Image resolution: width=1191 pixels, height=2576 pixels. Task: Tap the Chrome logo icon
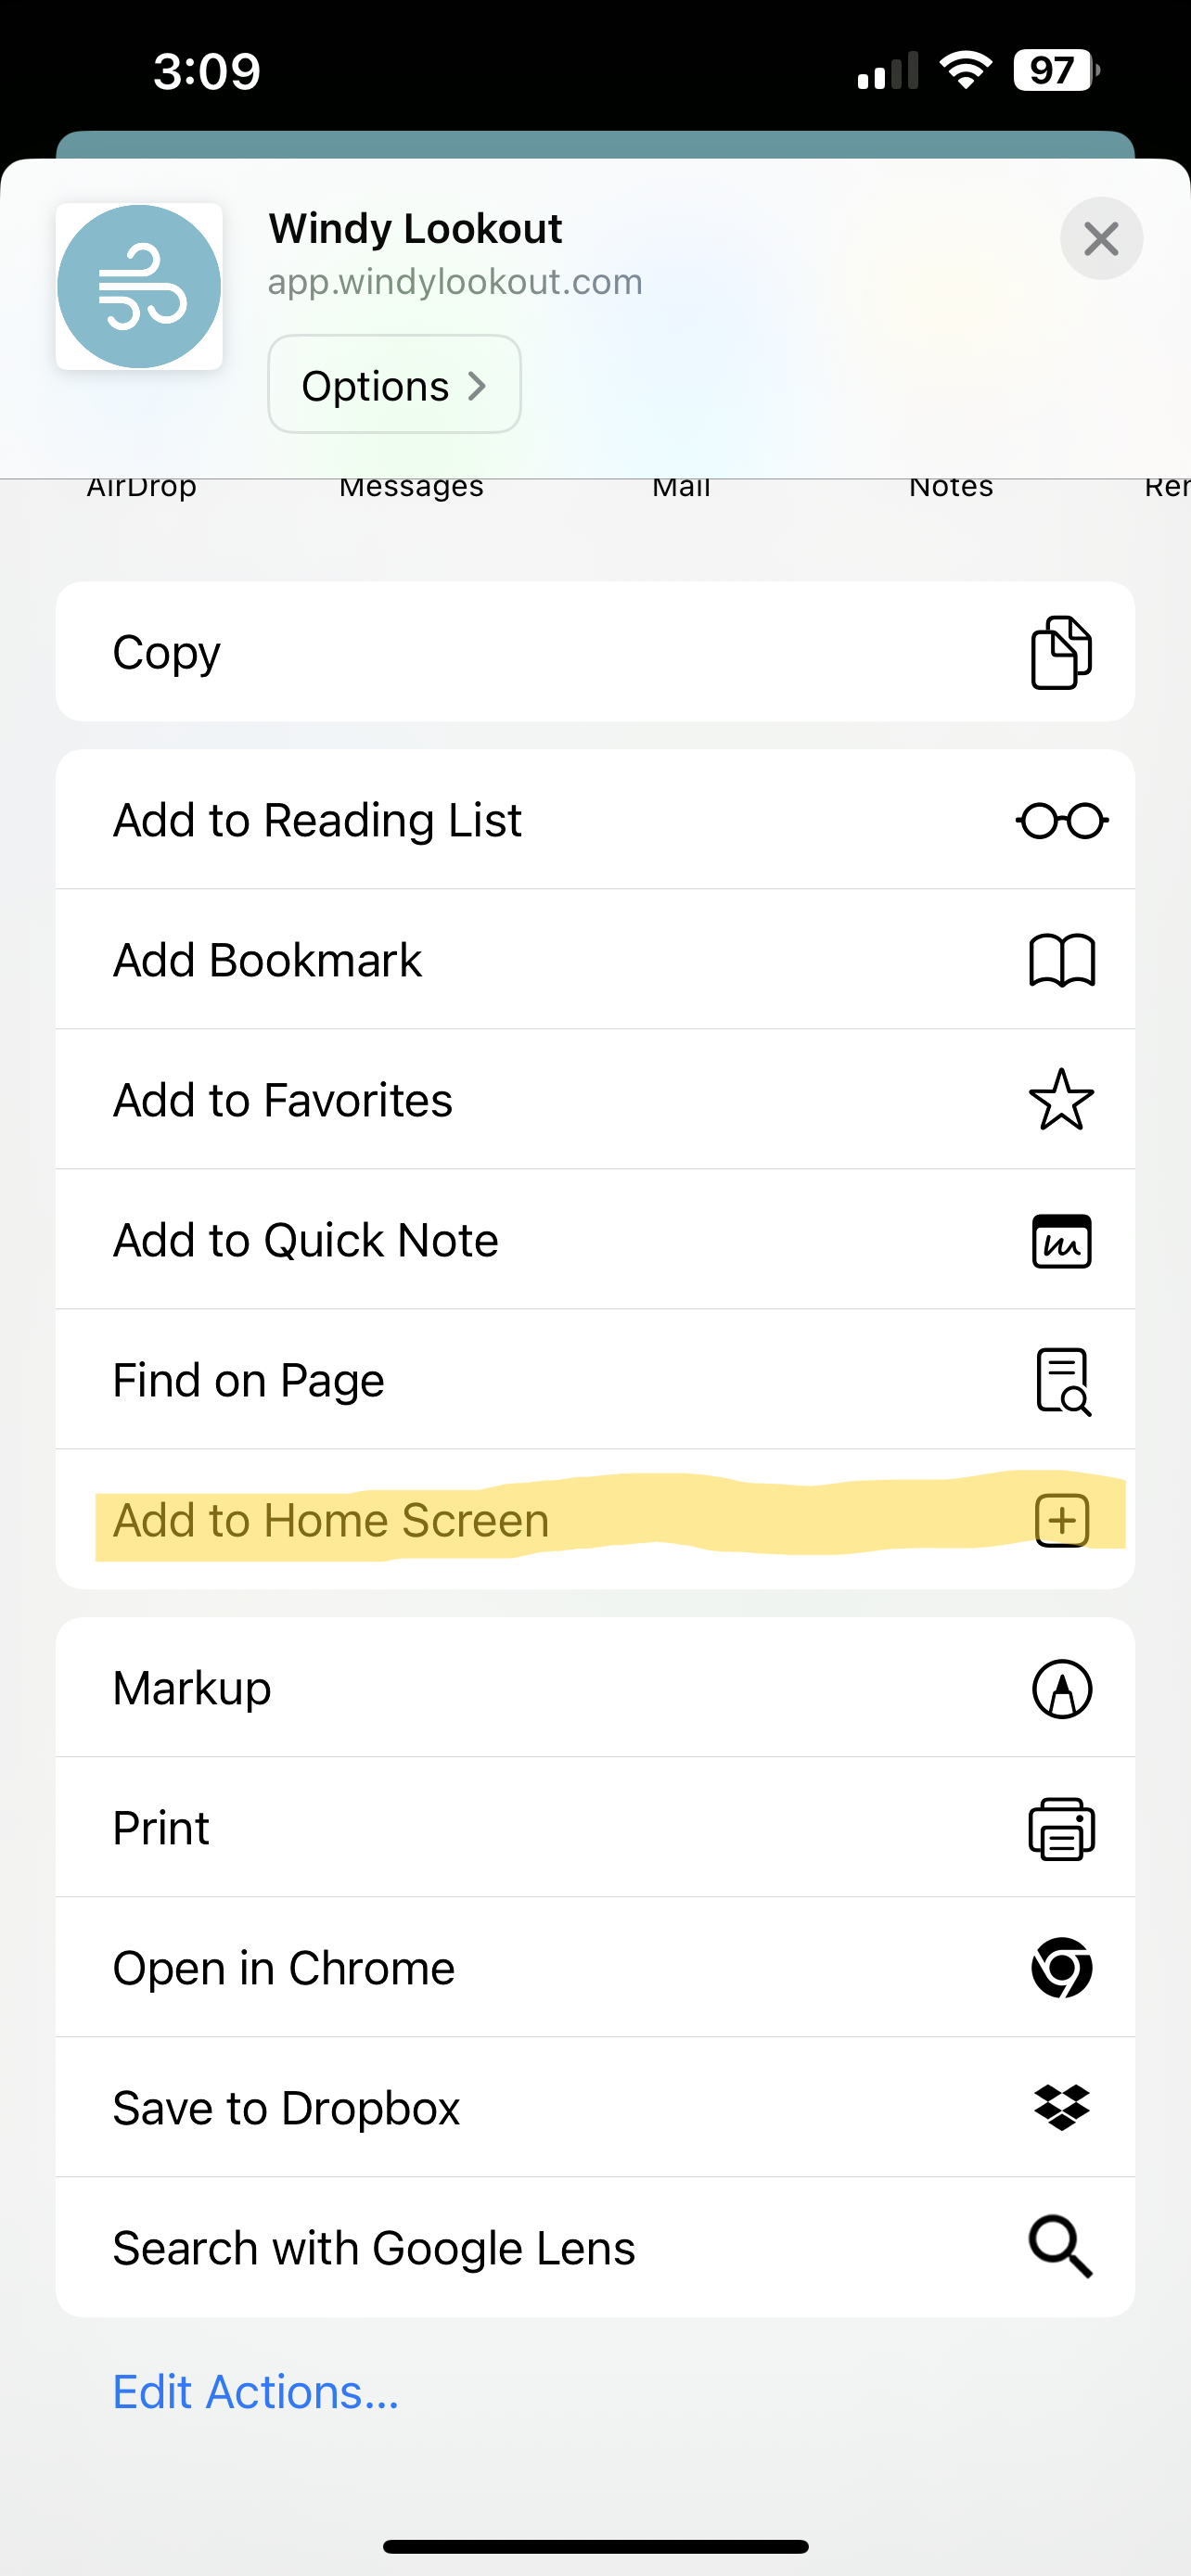1061,1968
